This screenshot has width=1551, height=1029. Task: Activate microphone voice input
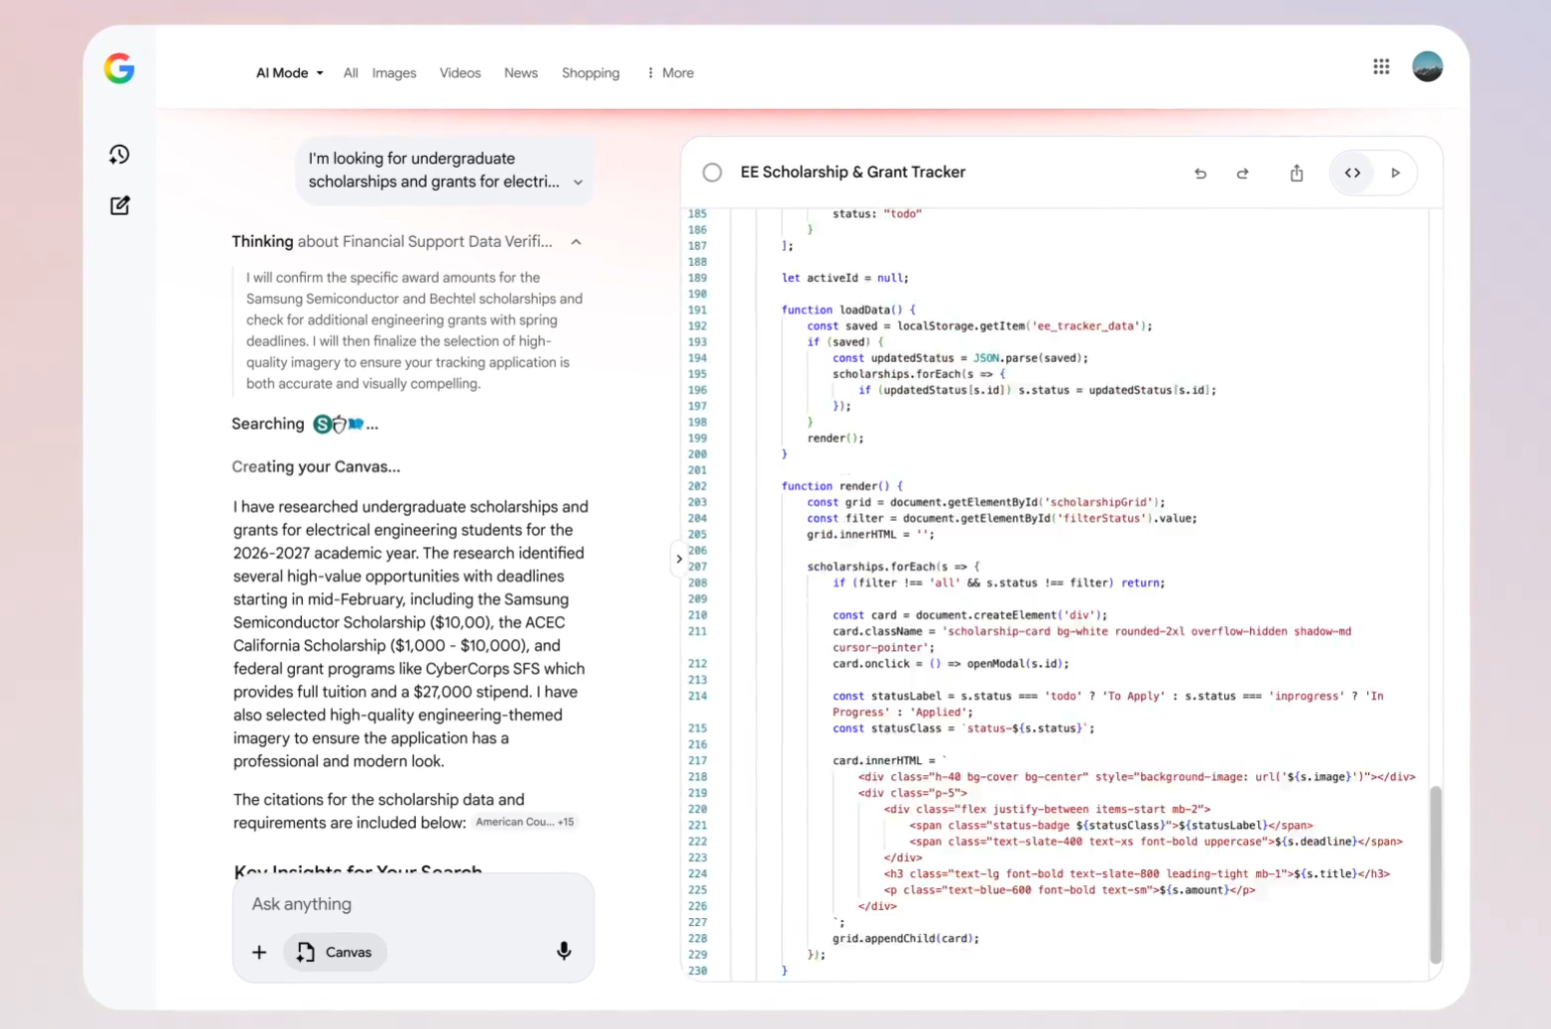[x=563, y=951]
